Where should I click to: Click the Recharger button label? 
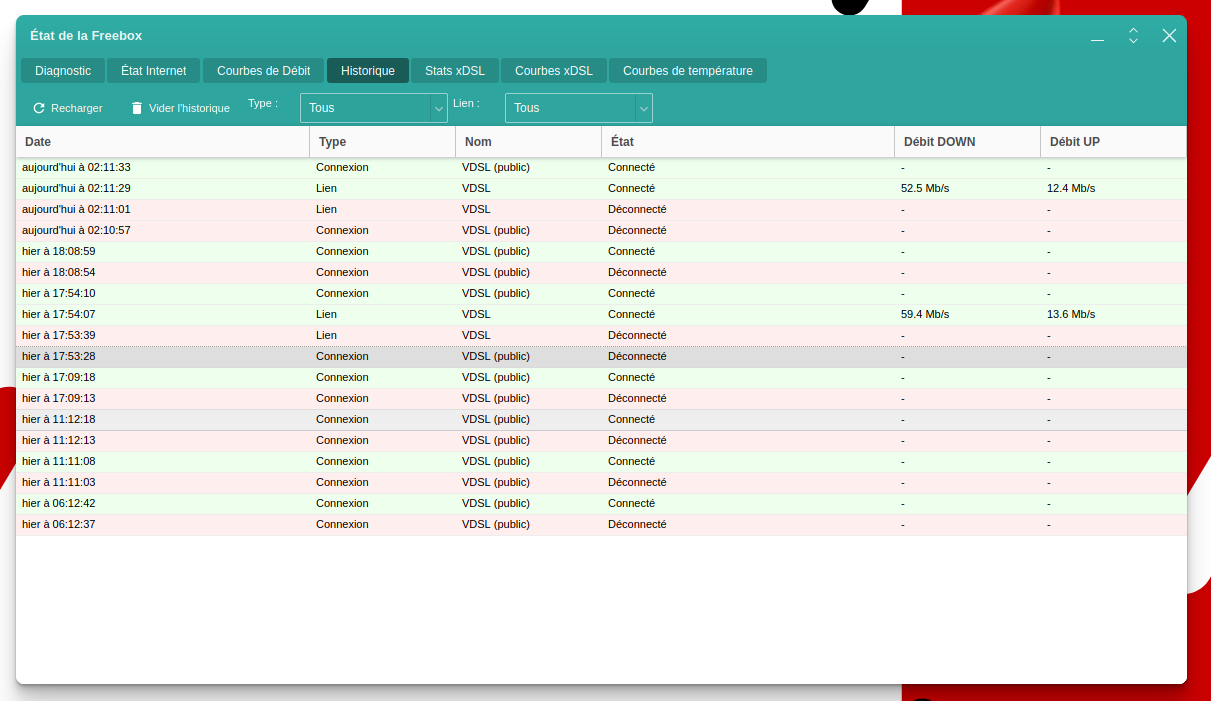(77, 108)
